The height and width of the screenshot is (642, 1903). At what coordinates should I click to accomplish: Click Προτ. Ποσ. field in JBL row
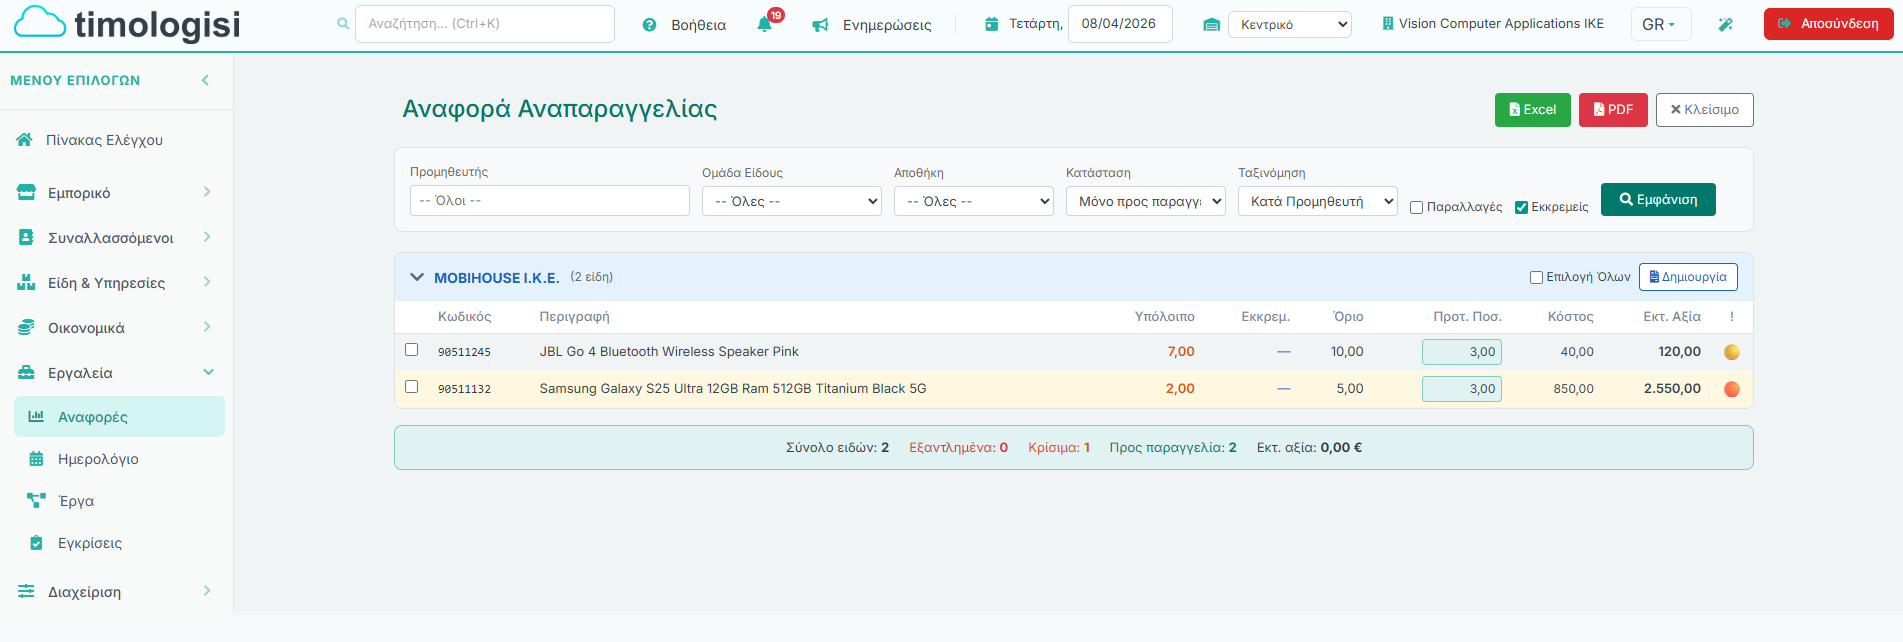(x=1462, y=352)
